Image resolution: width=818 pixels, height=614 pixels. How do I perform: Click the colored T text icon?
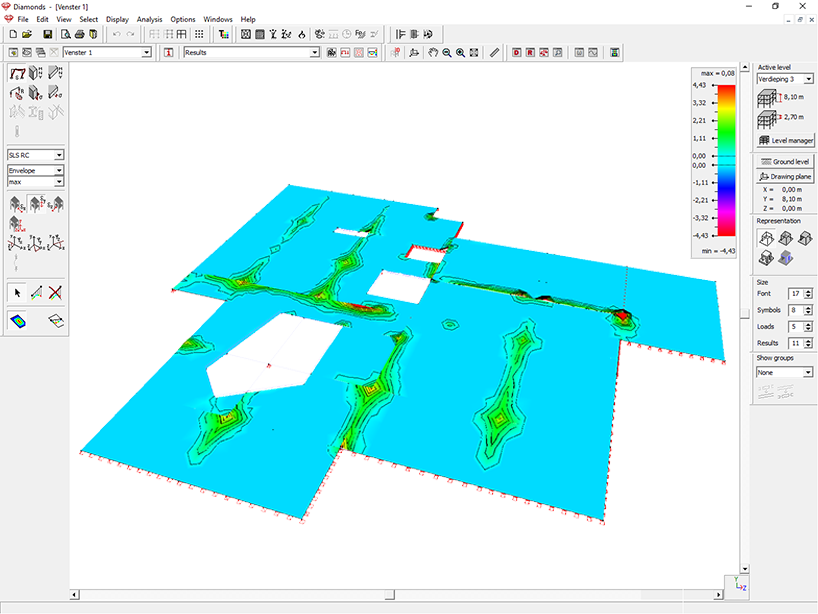coord(224,34)
